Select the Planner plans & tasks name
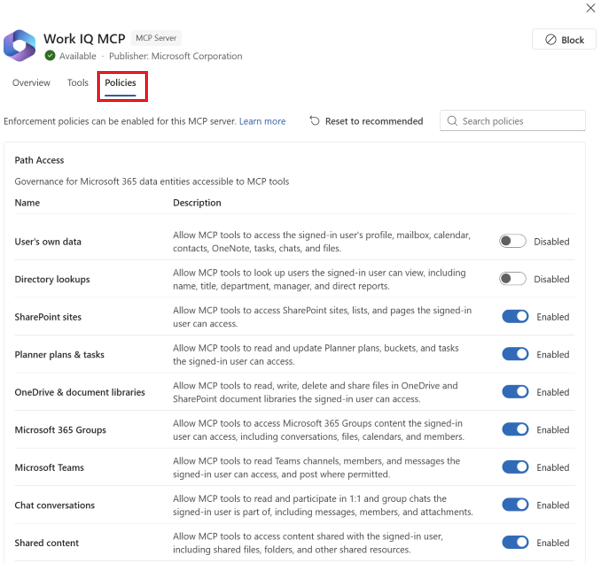This screenshot has height=563, width=601. (x=59, y=355)
